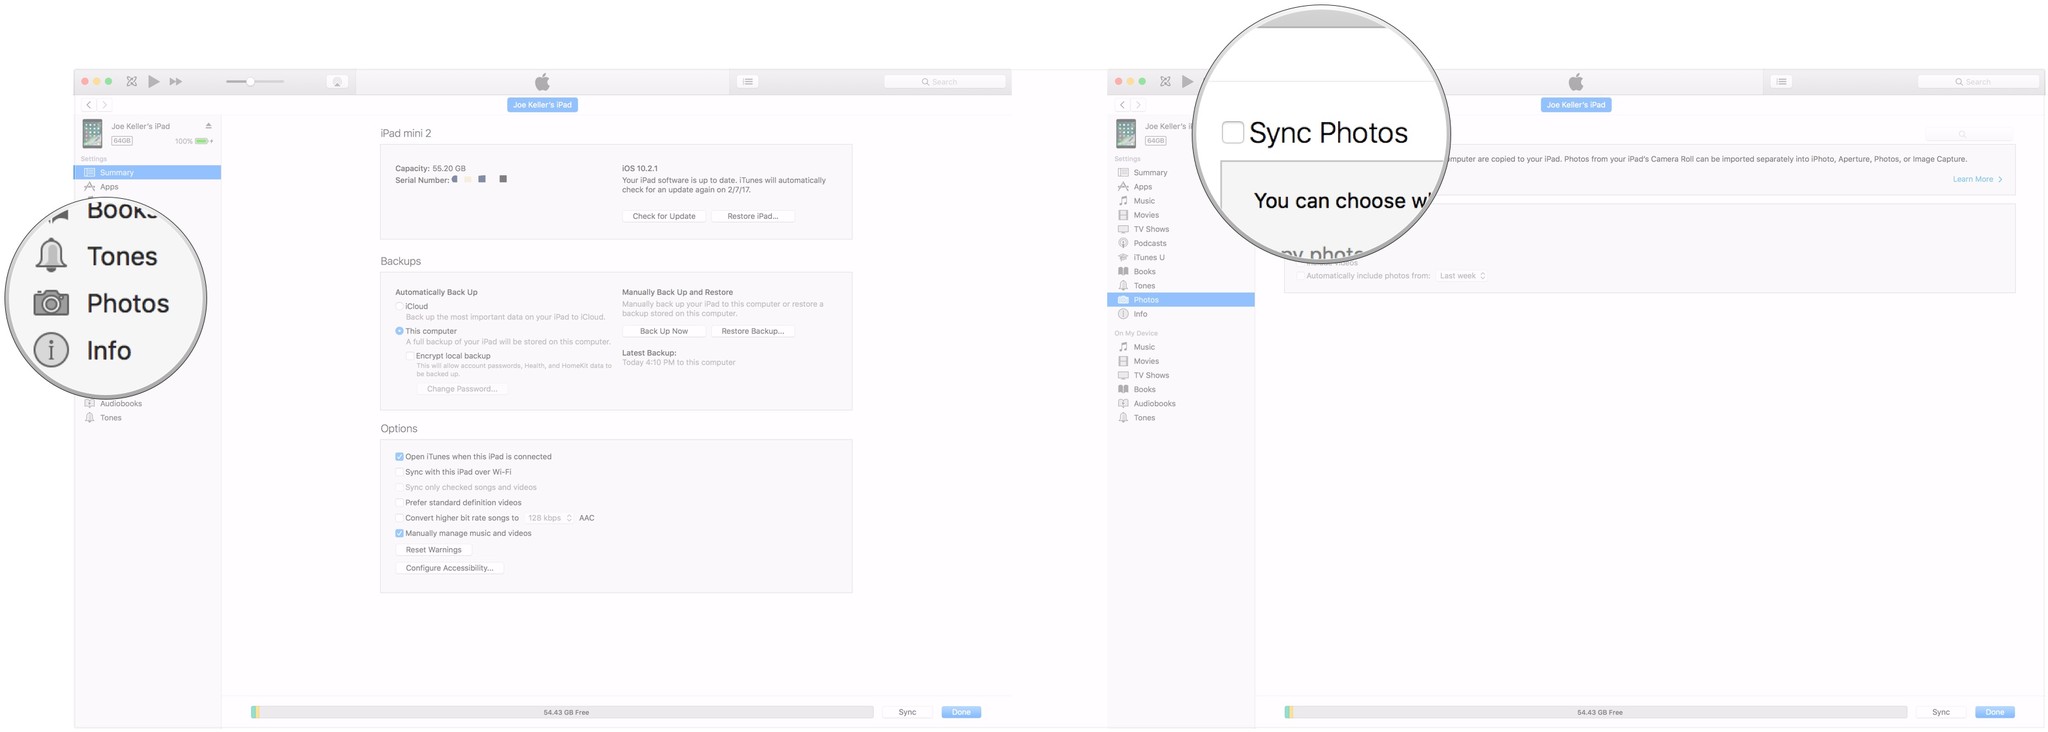Go back using the right window's back chevron
2048x732 pixels.
tap(1123, 105)
